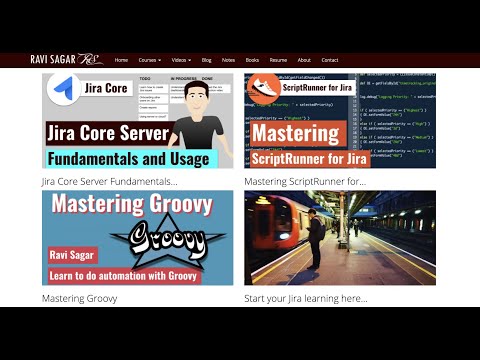This screenshot has width=480, height=360.
Task: Open Mastering ScriptRunner for... title link
Action: point(305,182)
